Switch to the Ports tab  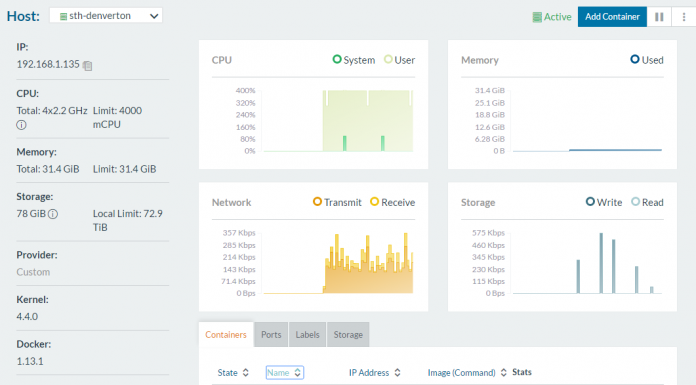(x=271, y=335)
